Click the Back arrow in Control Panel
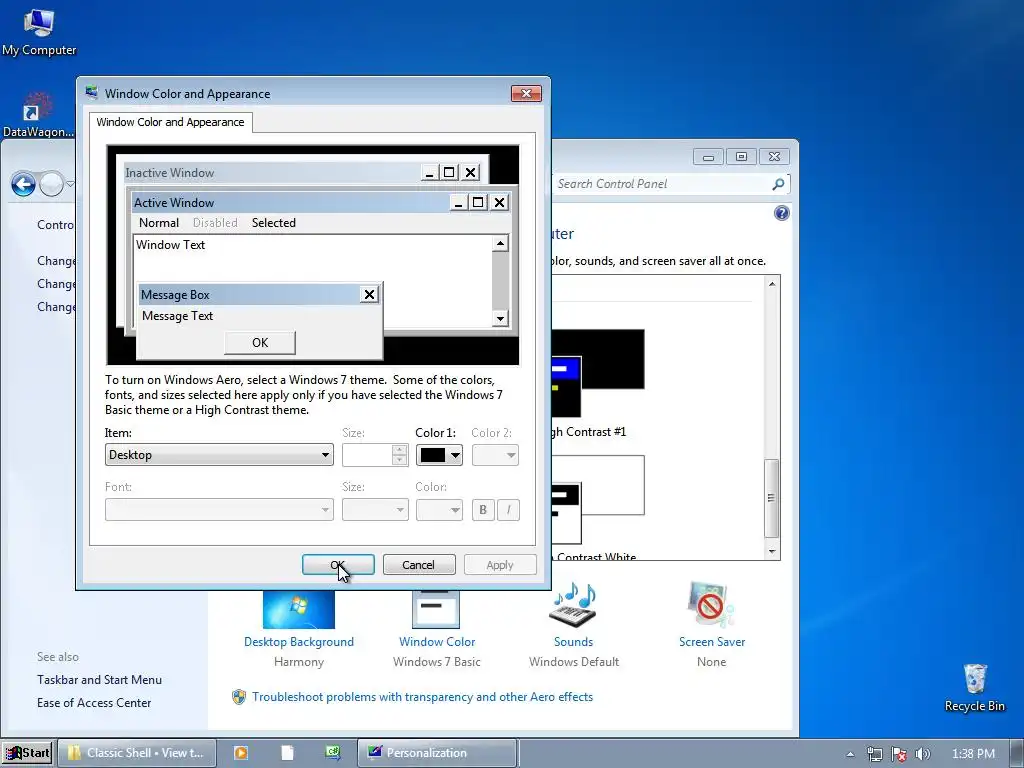 point(24,185)
